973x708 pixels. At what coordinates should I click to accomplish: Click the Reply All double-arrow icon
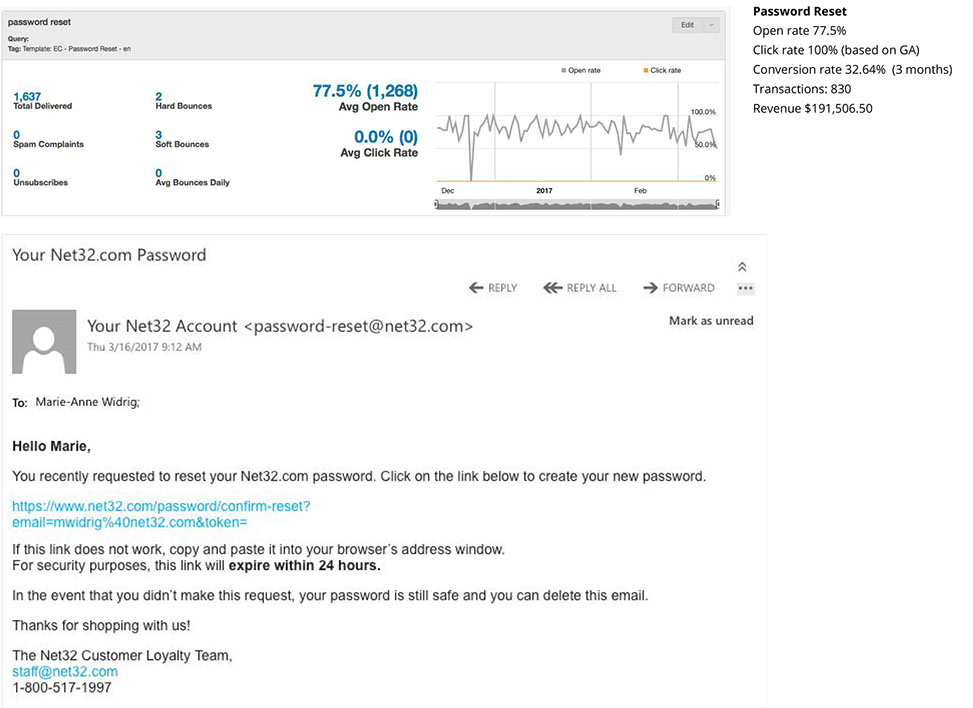coord(552,288)
